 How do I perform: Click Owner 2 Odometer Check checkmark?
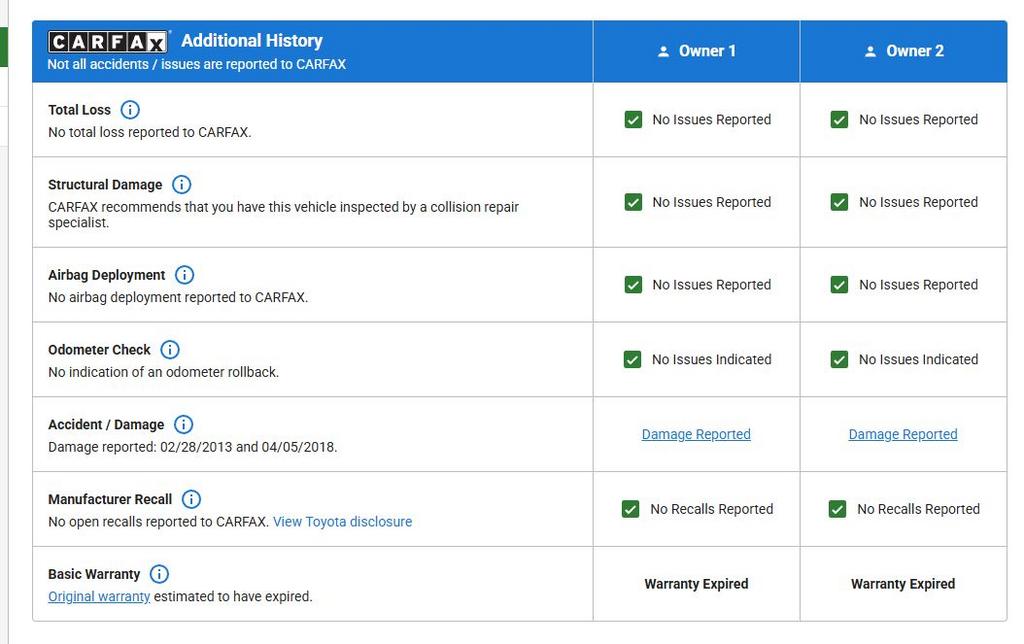[840, 360]
